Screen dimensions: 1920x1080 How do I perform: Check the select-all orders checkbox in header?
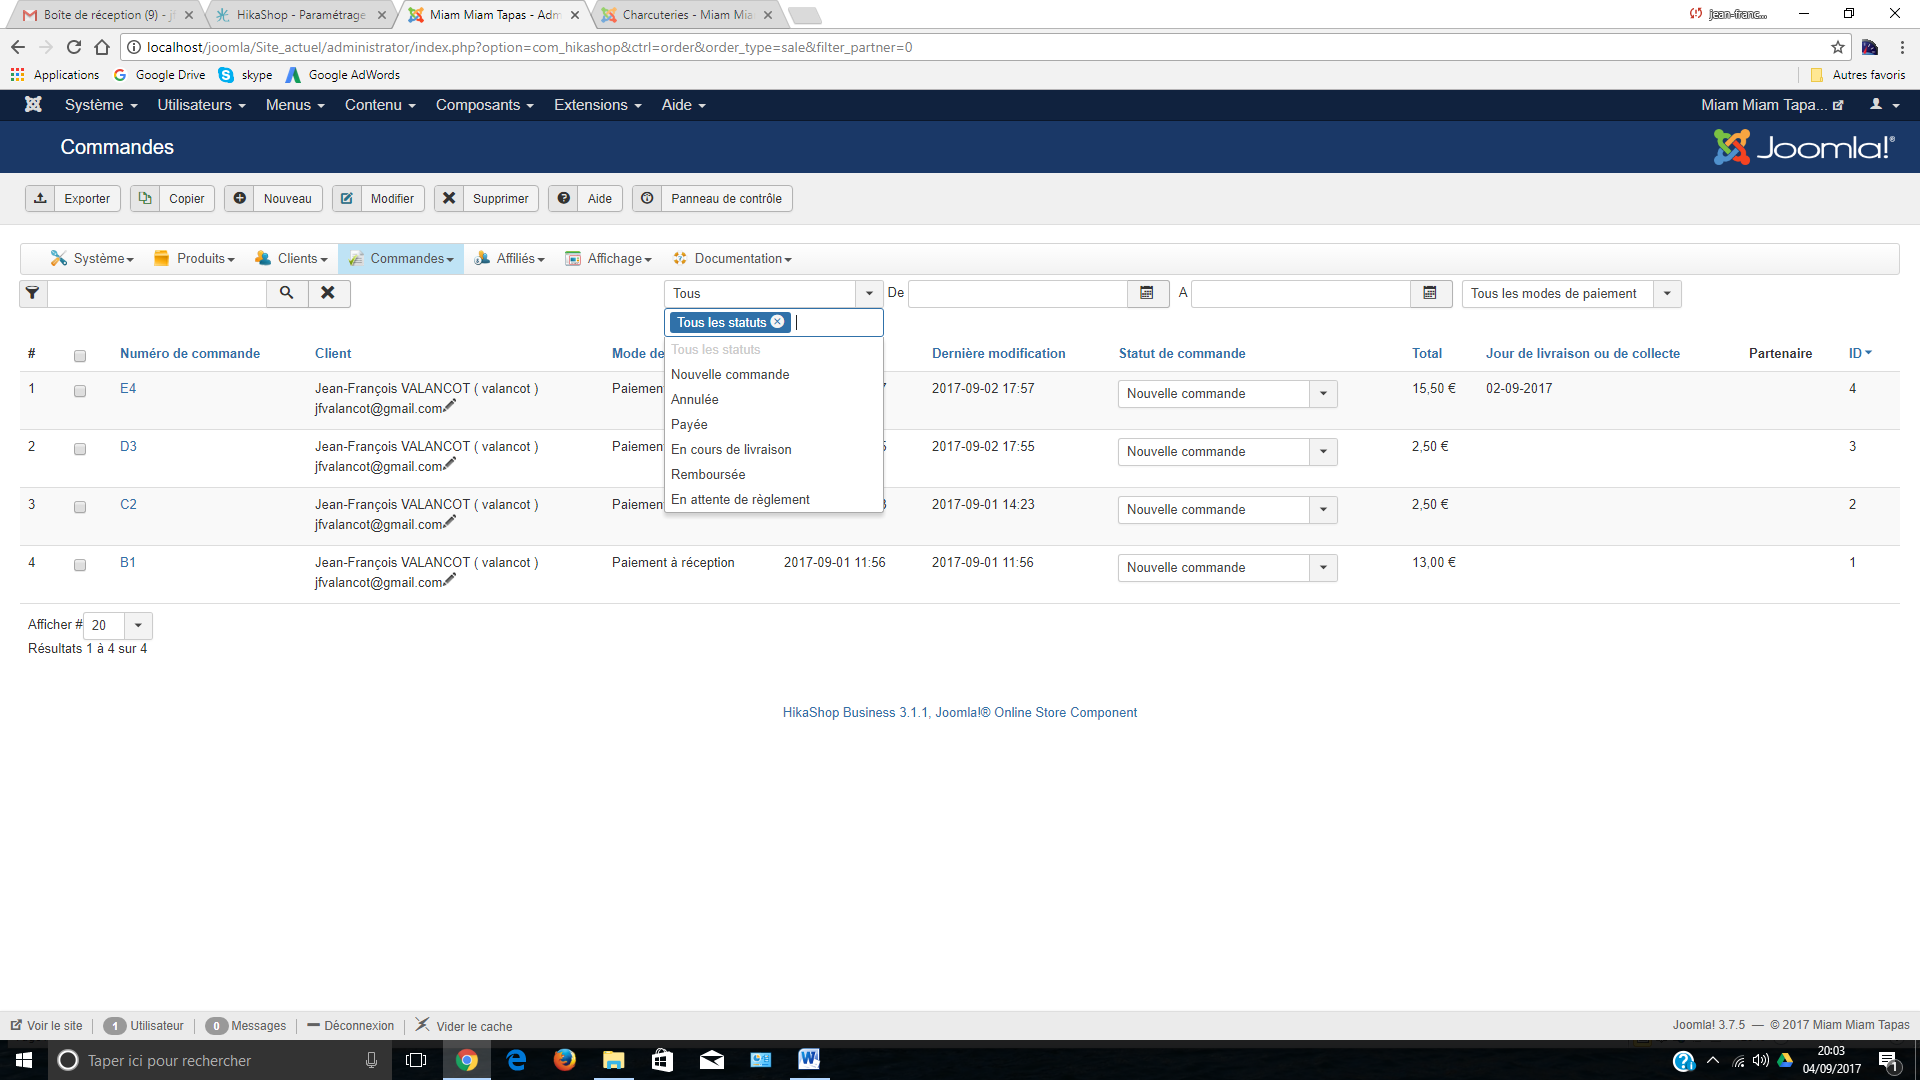pos(80,355)
